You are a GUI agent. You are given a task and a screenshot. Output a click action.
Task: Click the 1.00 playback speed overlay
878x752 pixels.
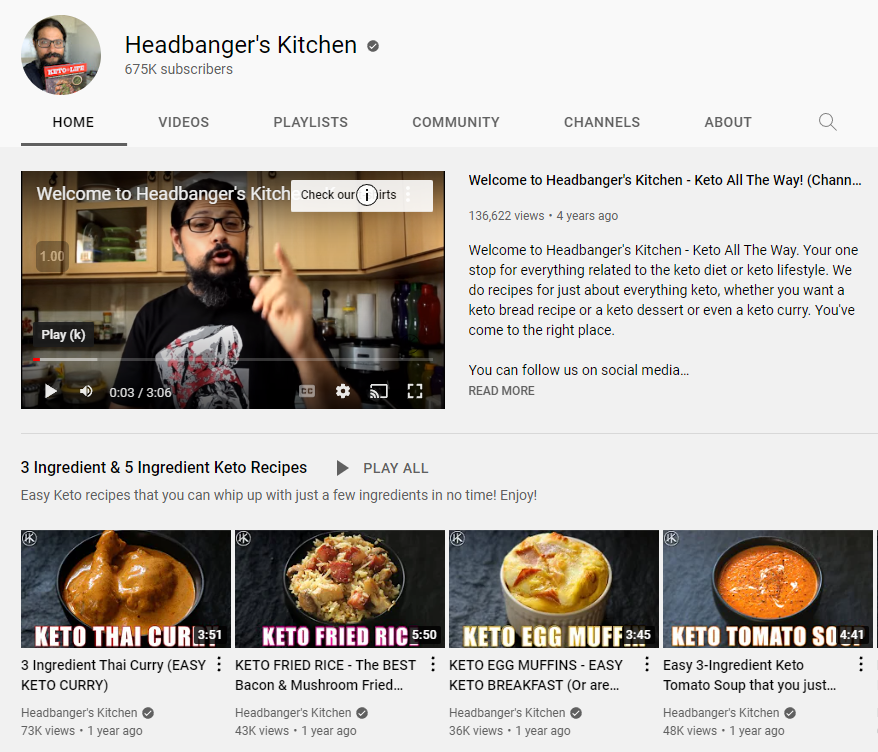[52, 256]
